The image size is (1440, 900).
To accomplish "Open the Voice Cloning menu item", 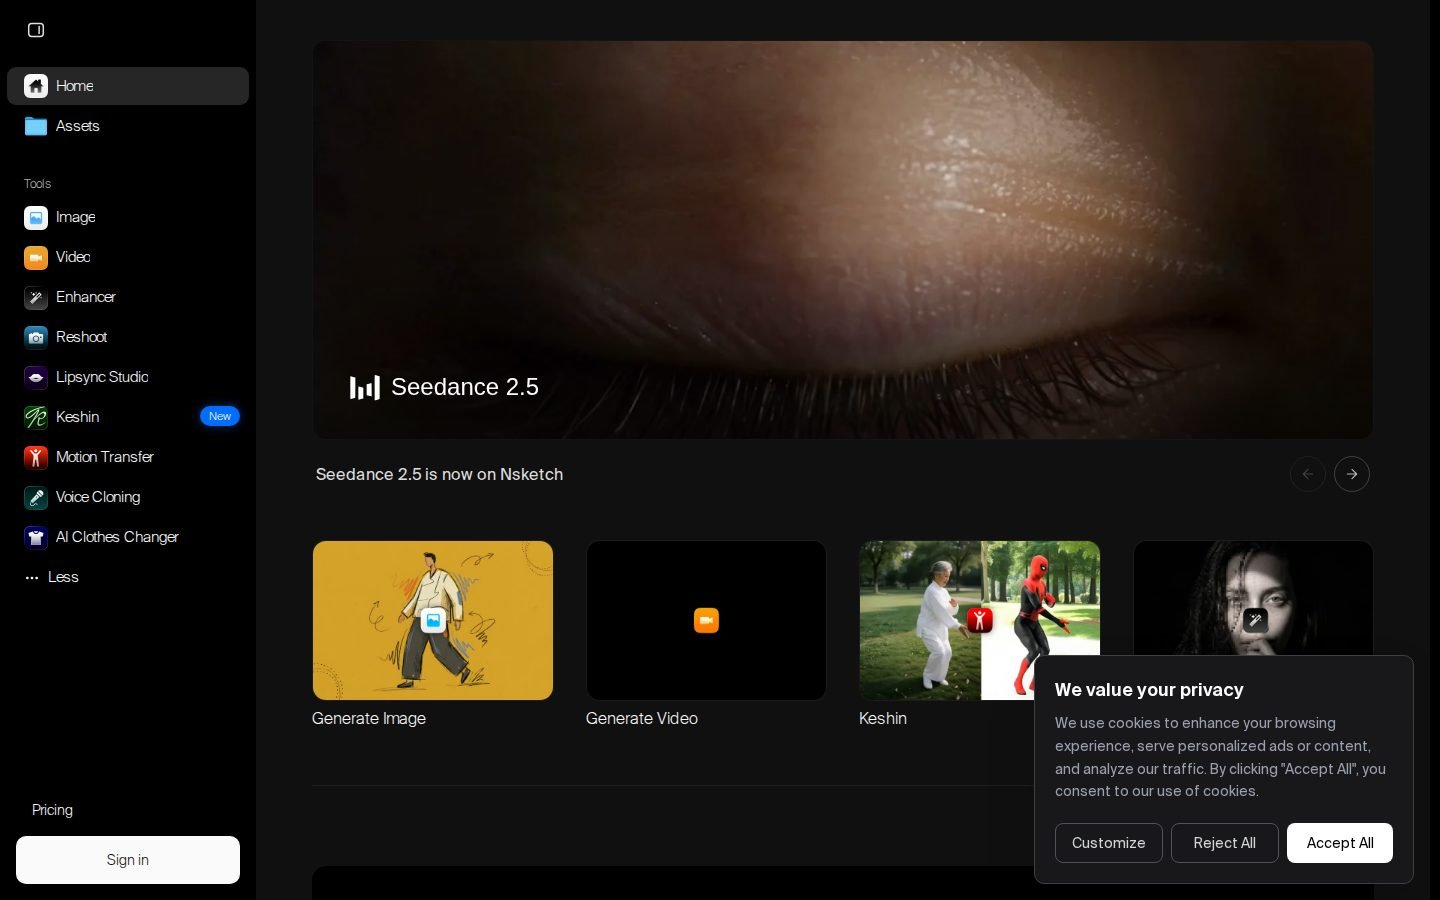I will 128,497.
